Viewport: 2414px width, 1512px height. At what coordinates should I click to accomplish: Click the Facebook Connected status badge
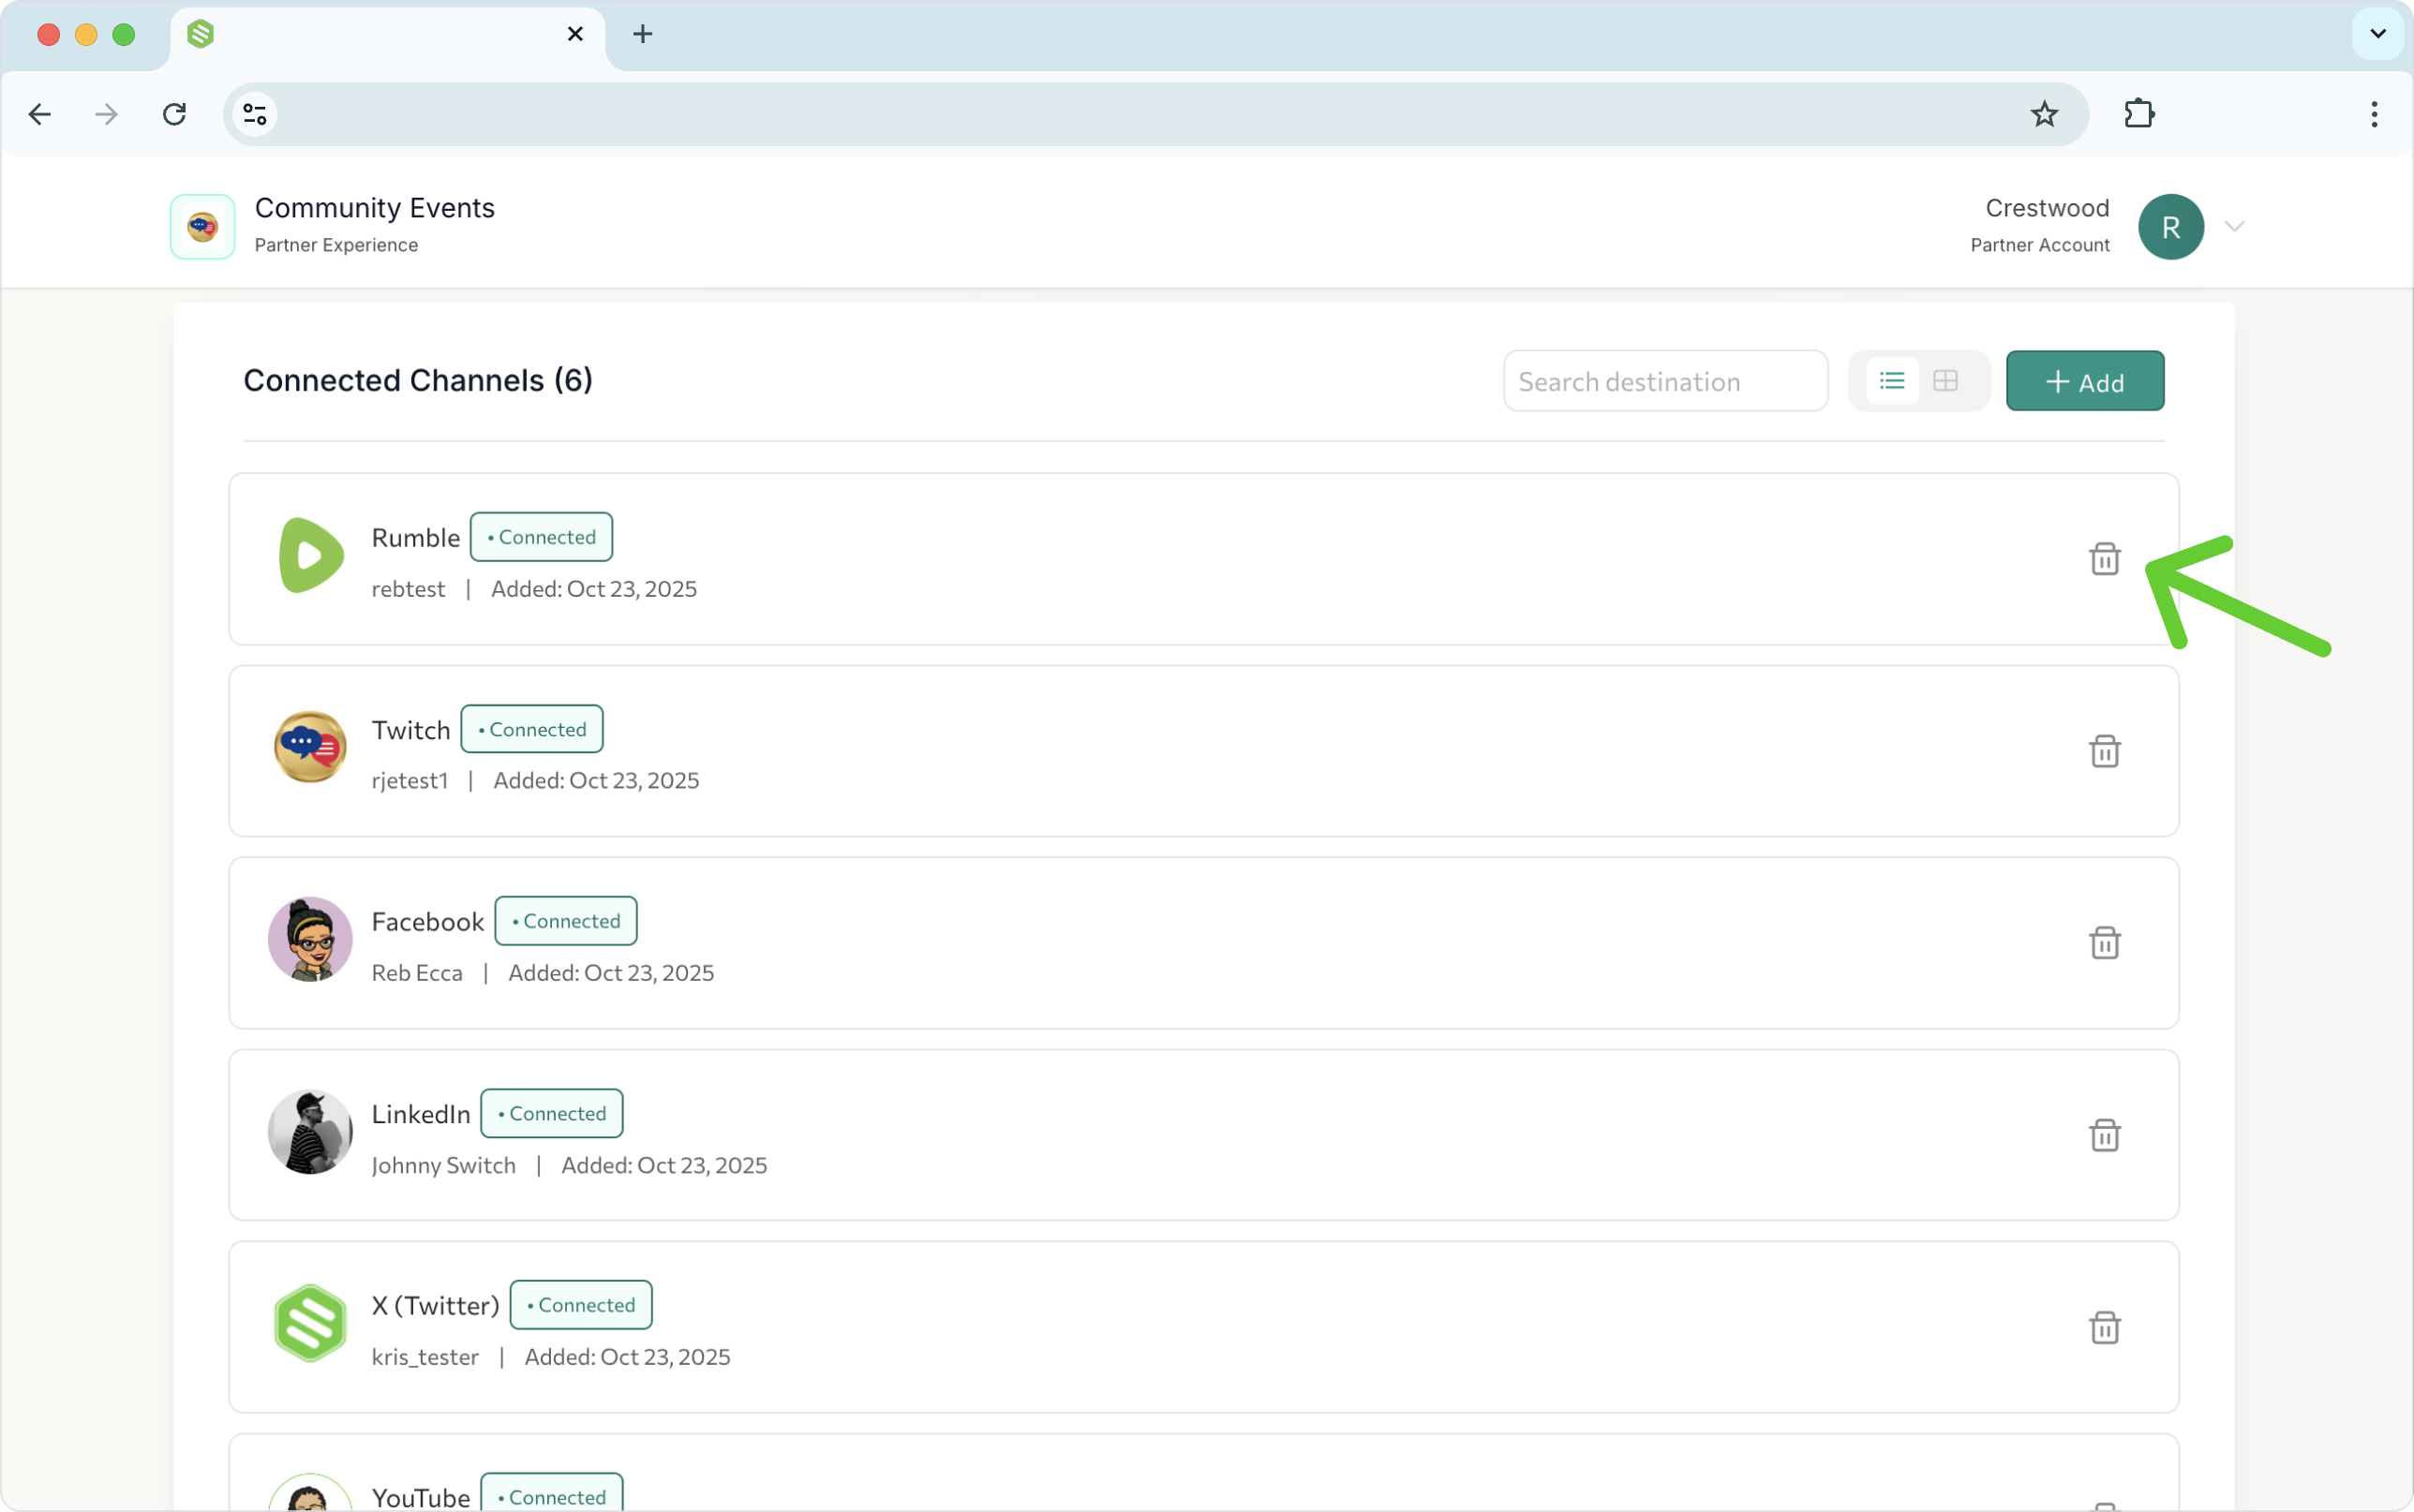pyautogui.click(x=566, y=921)
